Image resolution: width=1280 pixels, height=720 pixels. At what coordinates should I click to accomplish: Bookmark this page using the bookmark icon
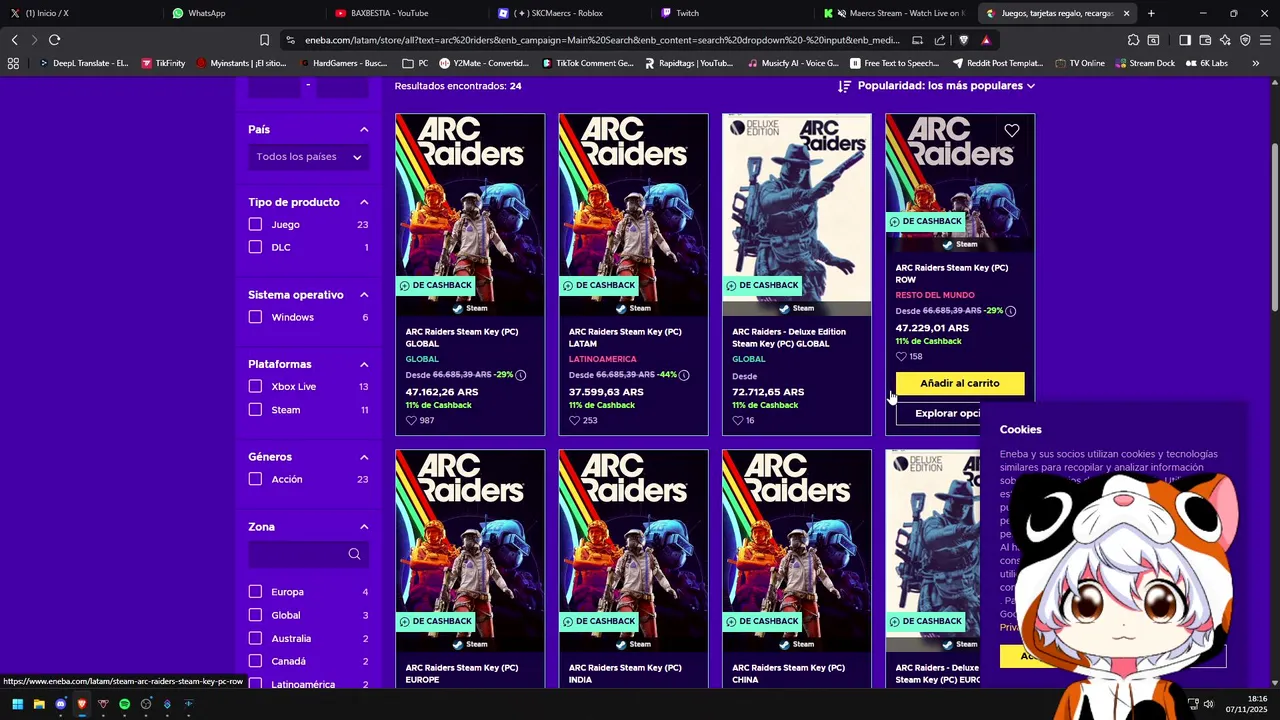coord(264,40)
